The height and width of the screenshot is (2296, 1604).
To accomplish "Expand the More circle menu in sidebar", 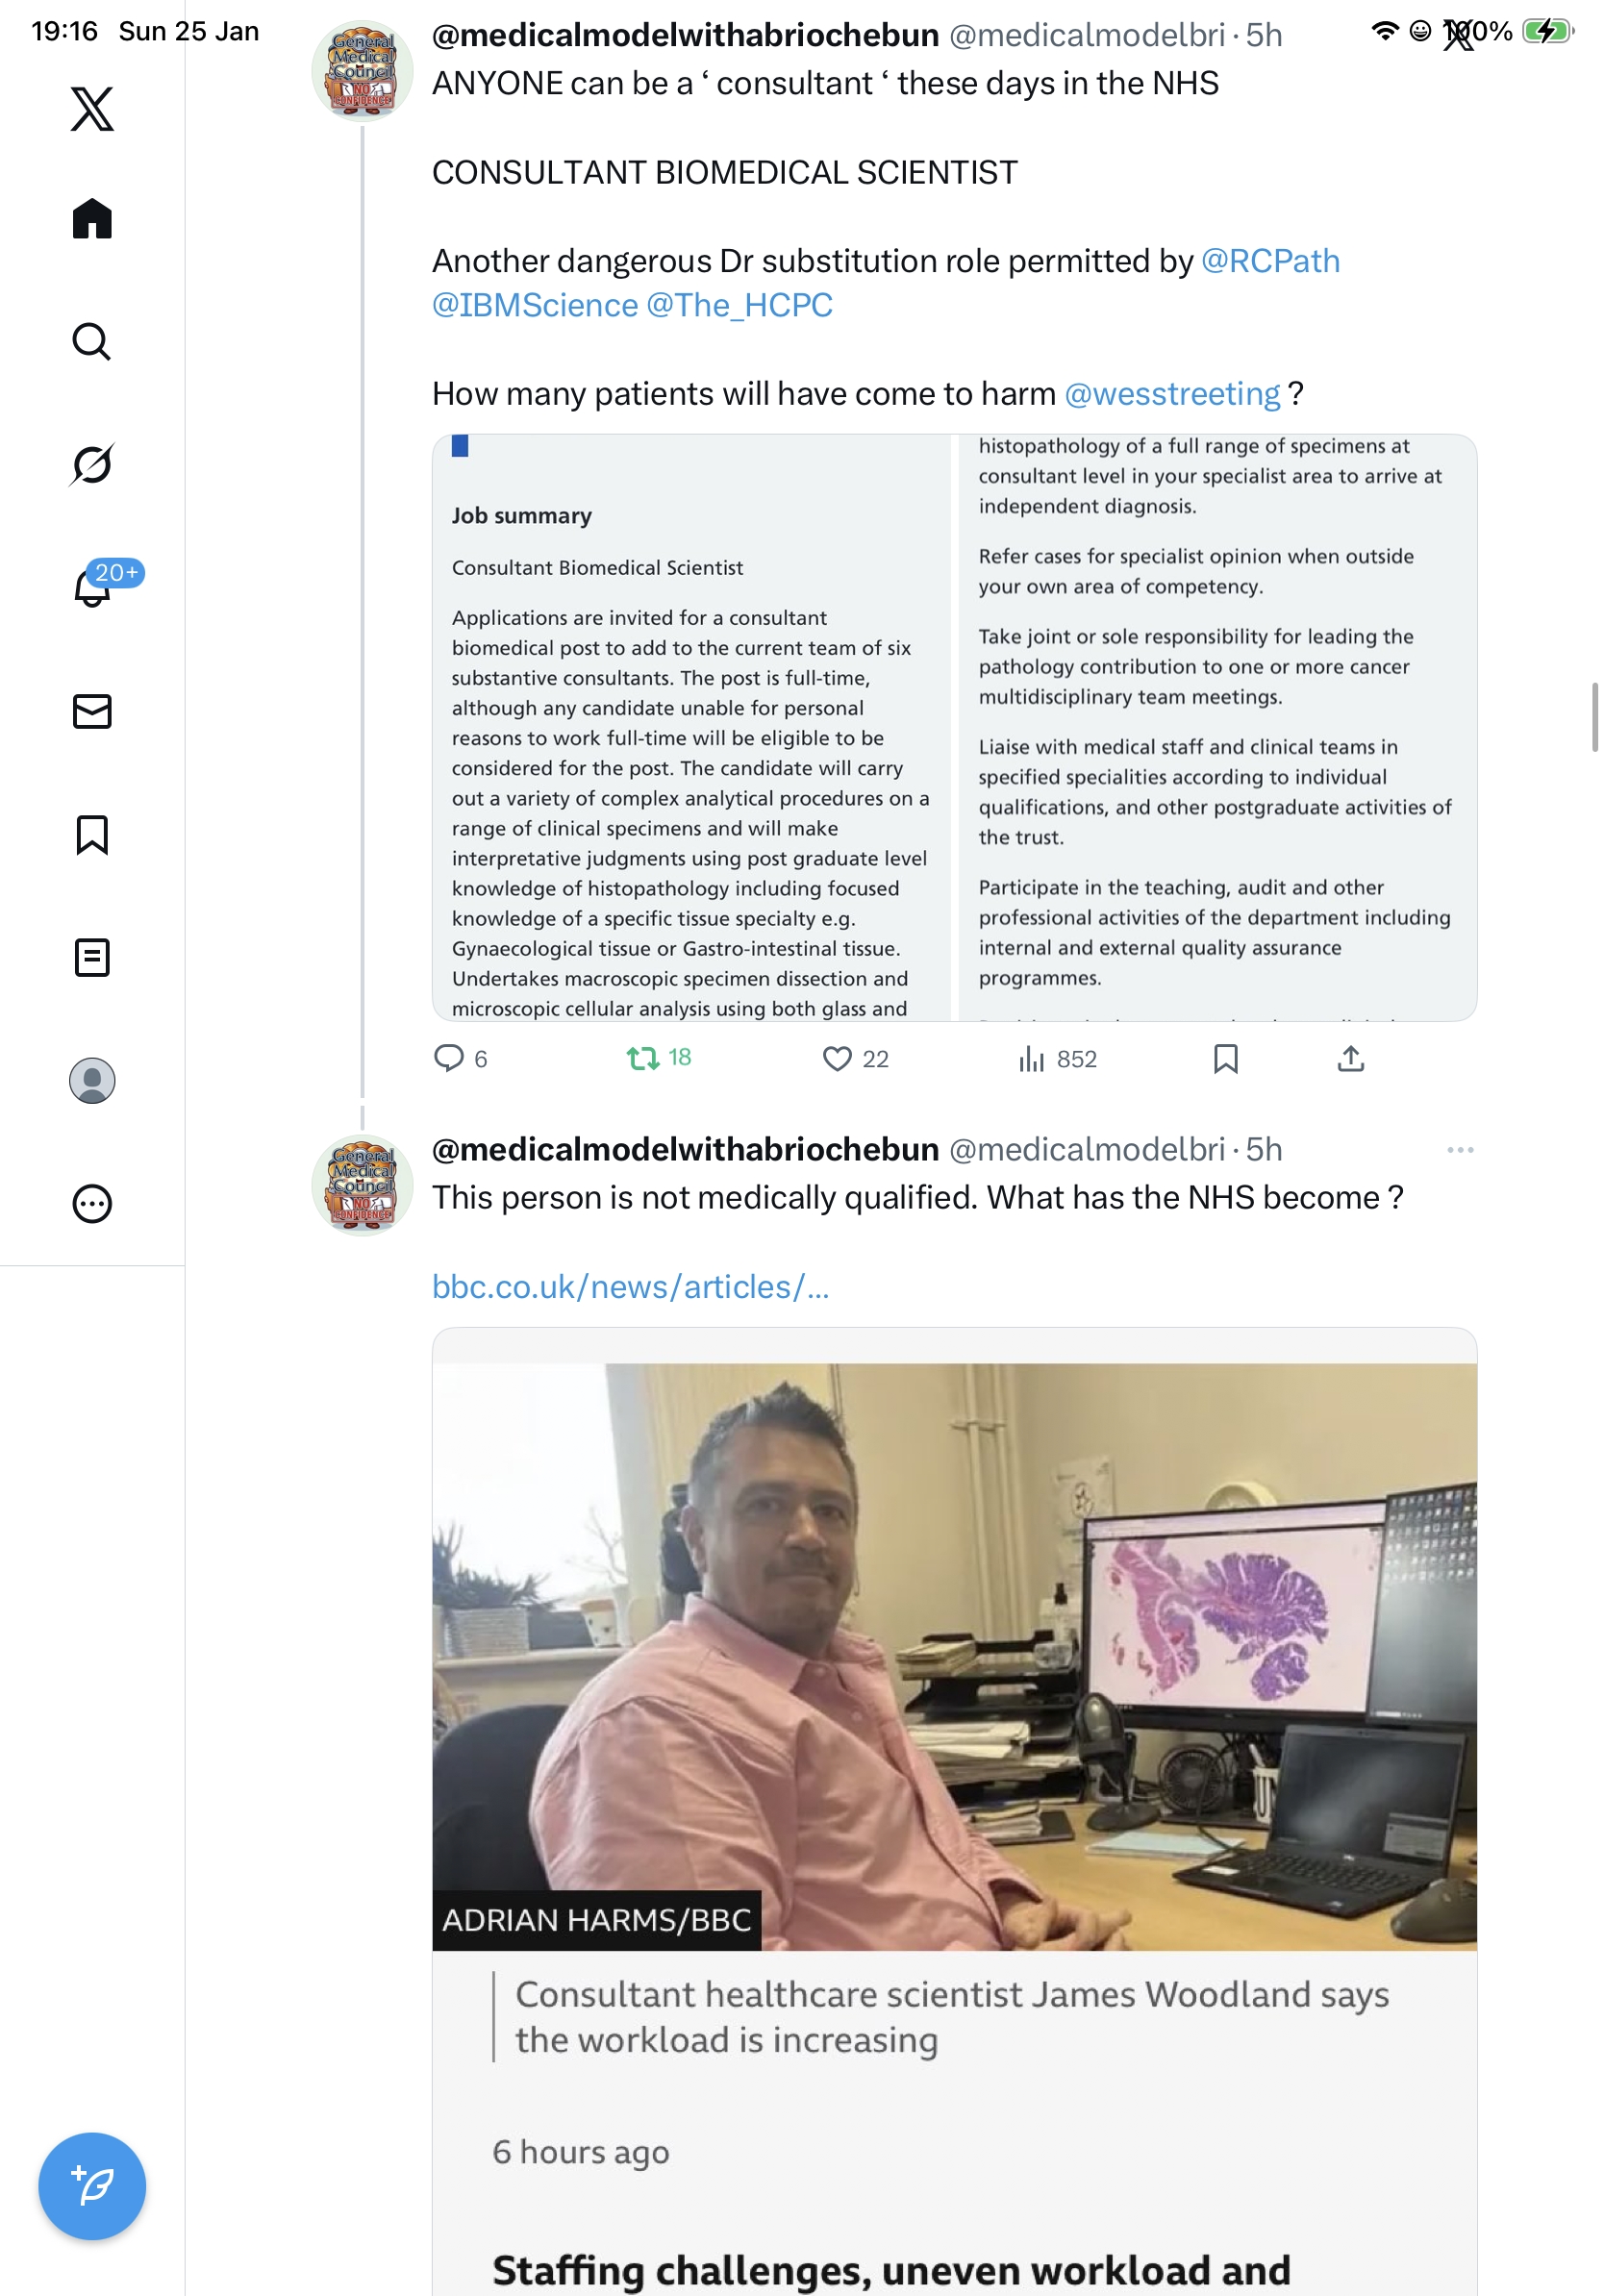I will coord(92,1203).
